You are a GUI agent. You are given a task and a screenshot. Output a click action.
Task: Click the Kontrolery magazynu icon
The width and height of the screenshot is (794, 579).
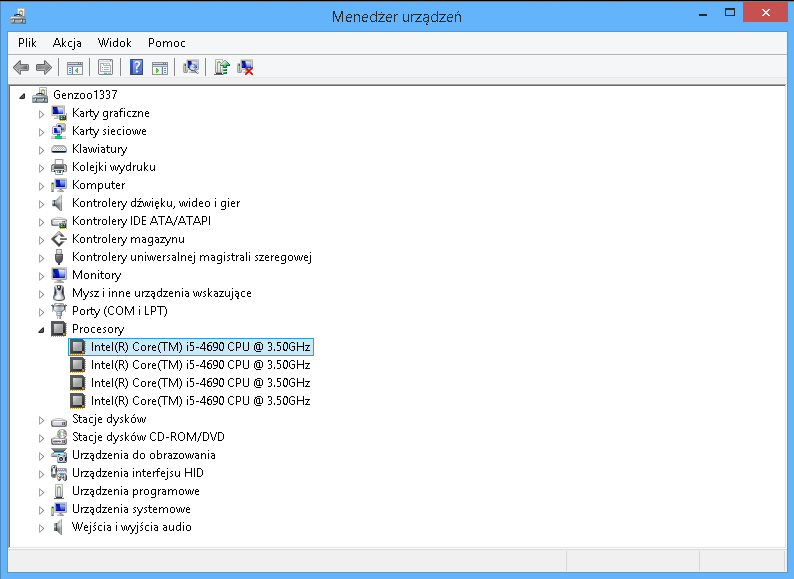[59, 239]
